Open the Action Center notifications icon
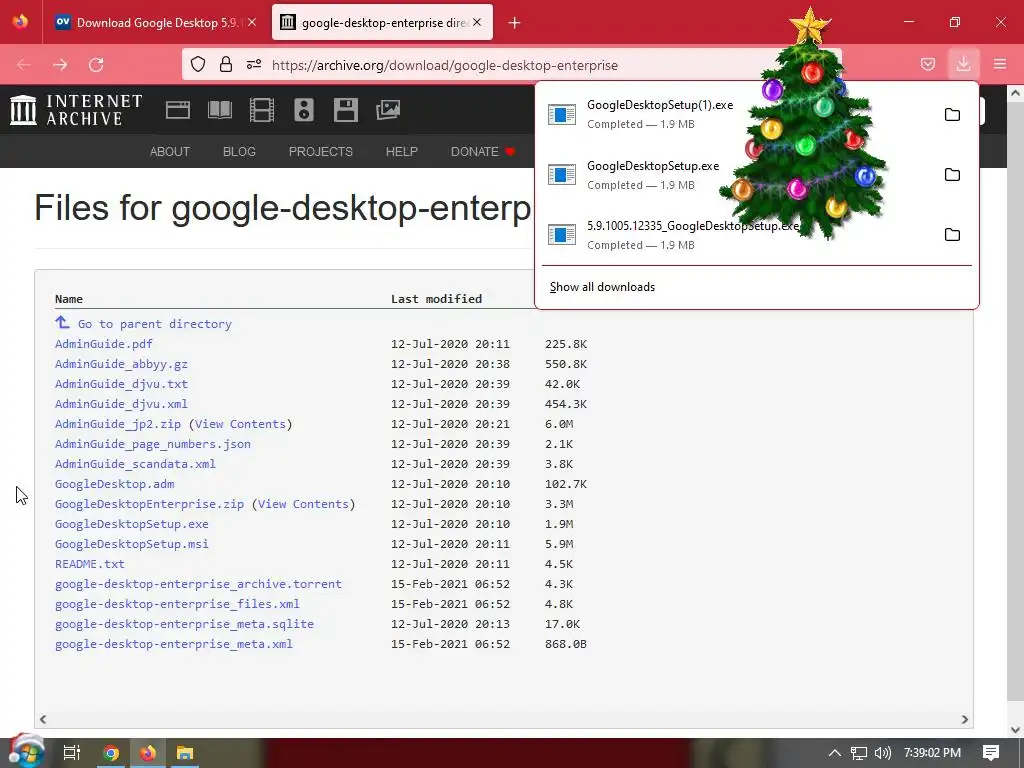1024x768 pixels. [x=991, y=753]
